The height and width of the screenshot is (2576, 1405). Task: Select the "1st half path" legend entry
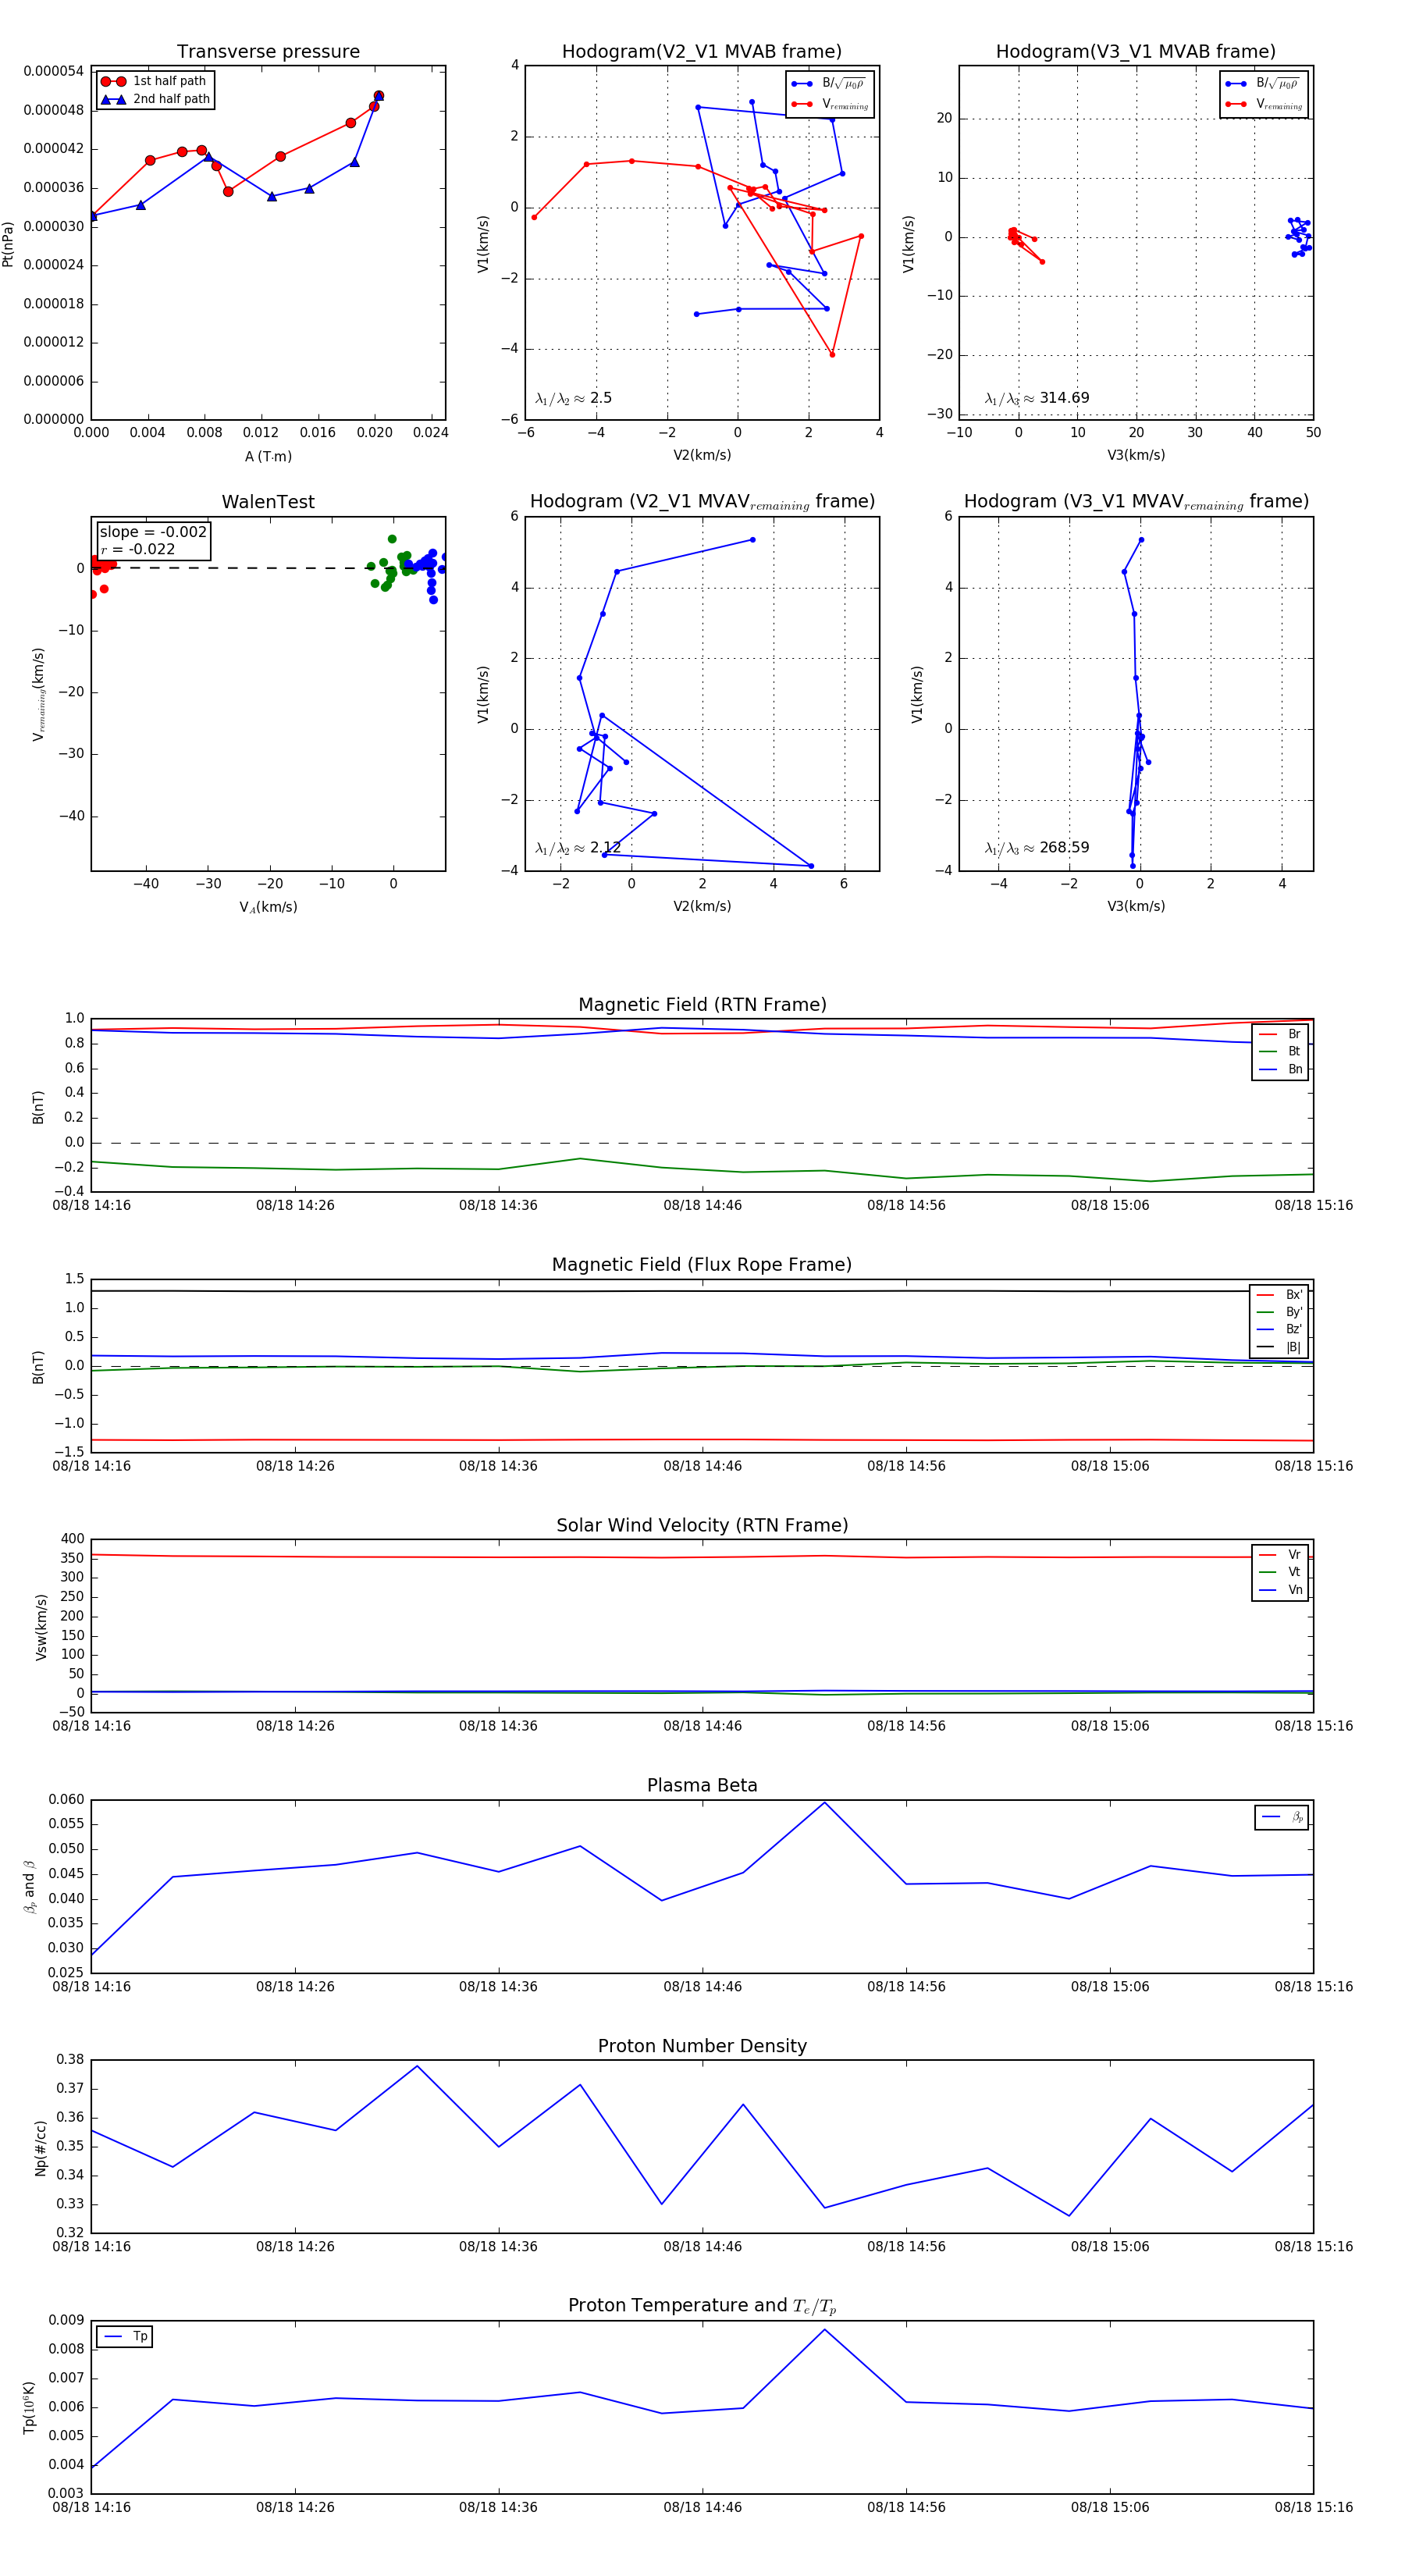point(154,81)
